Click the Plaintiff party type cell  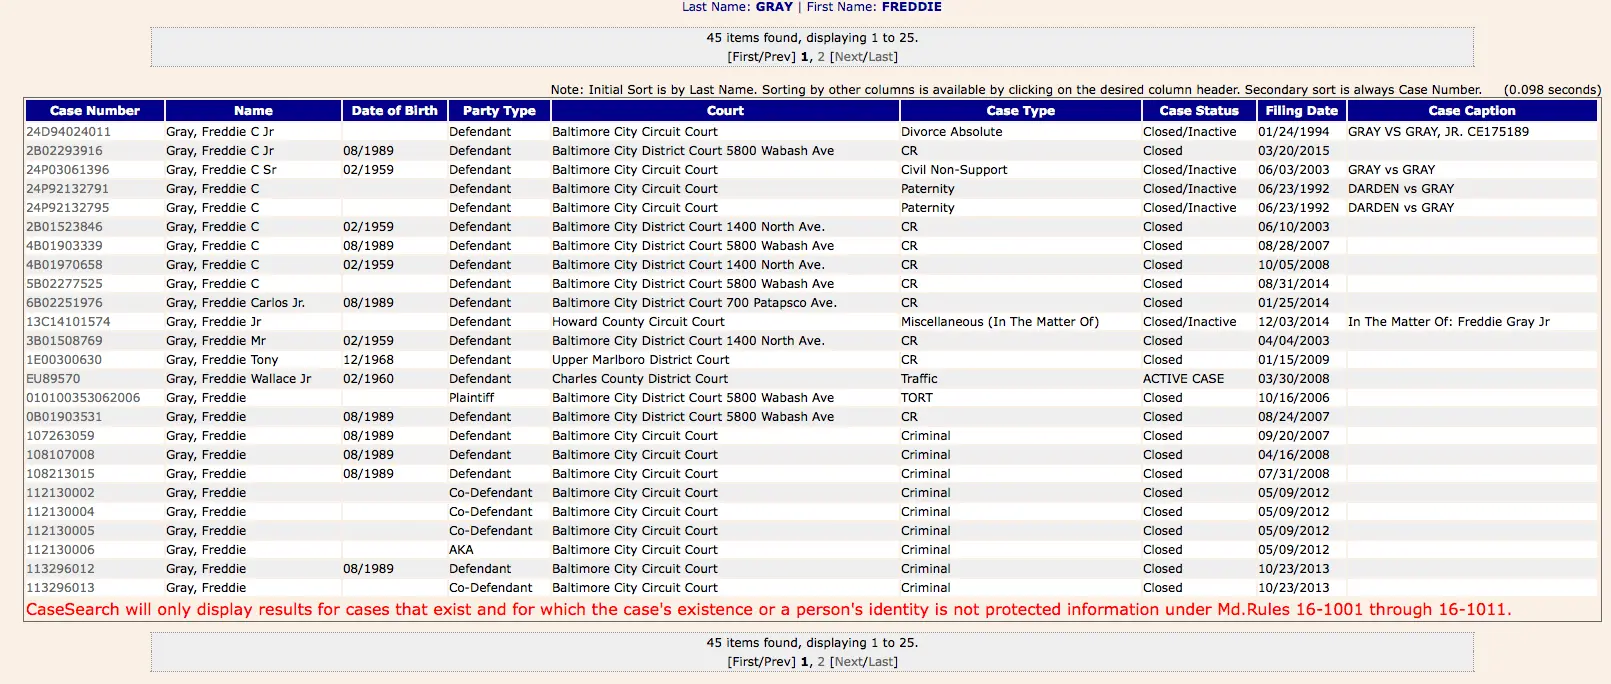tap(472, 398)
